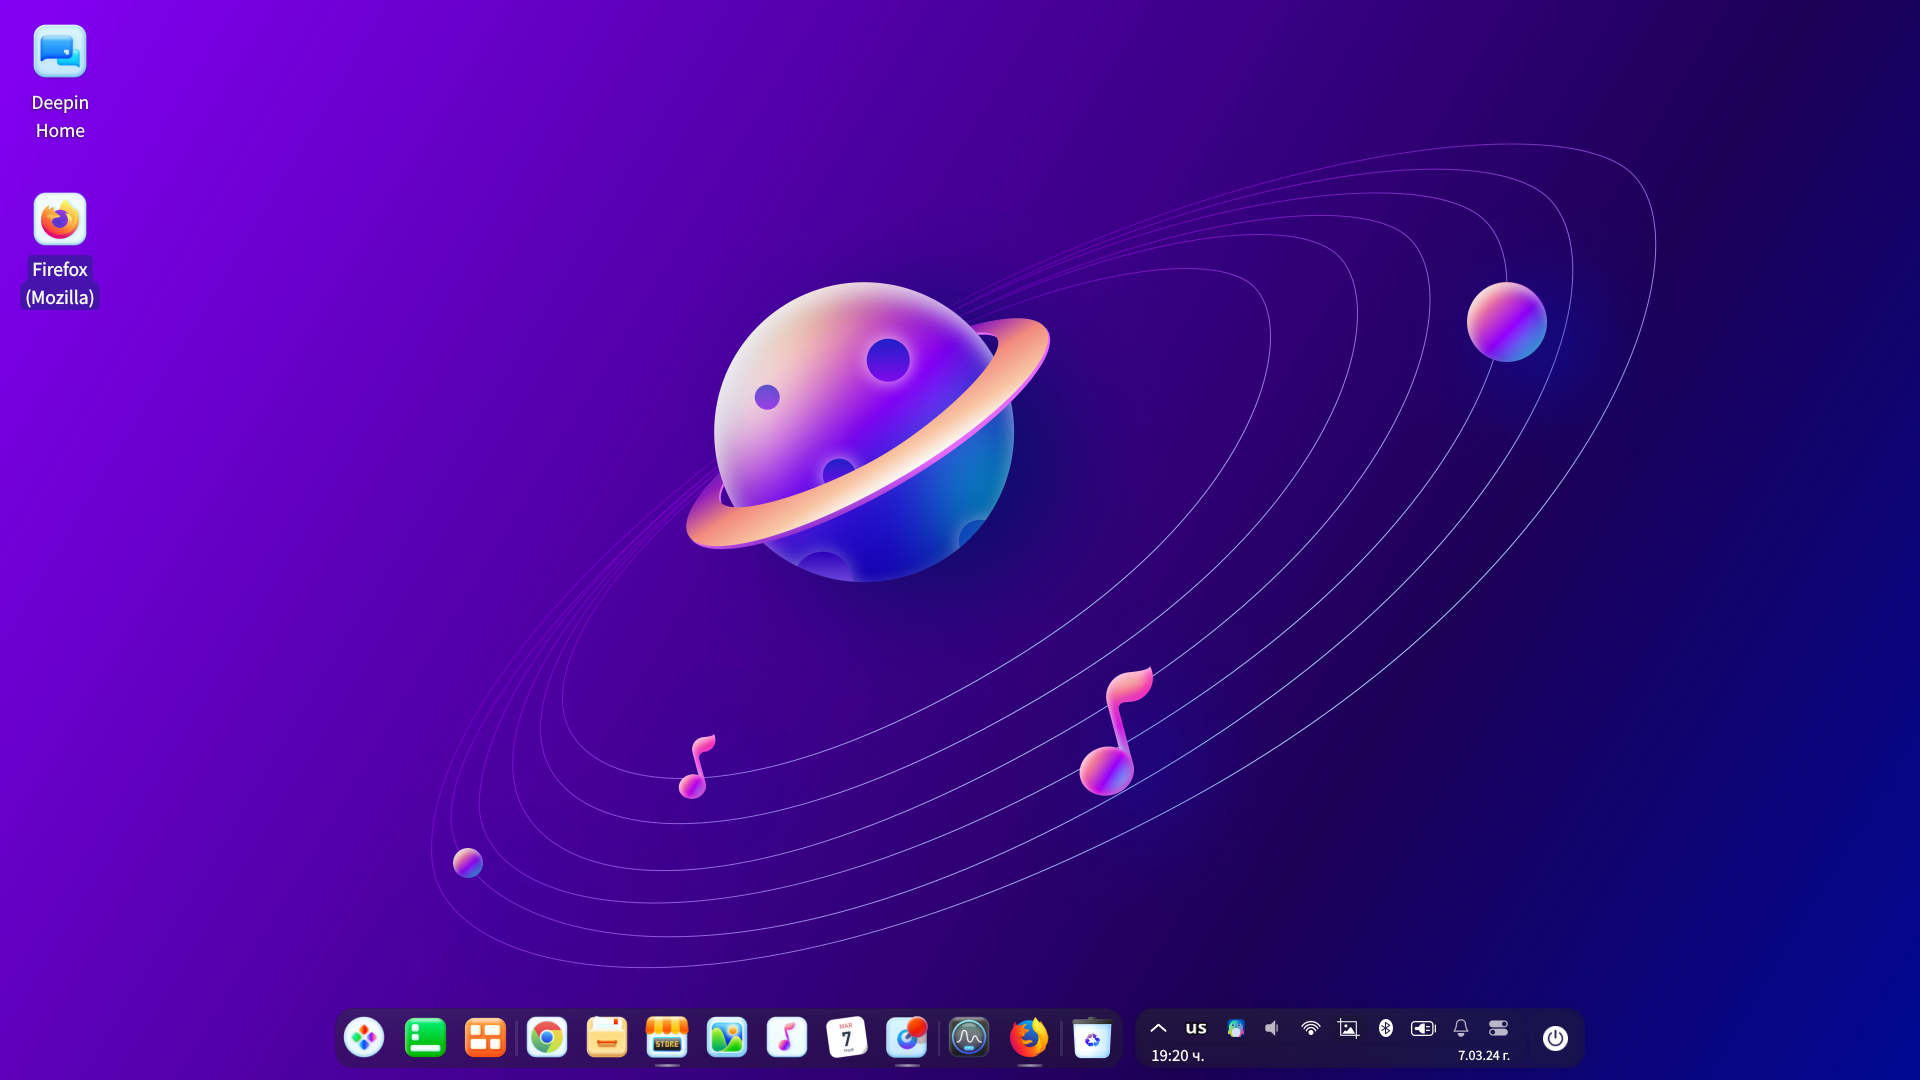Show multitasking view from dock

point(485,1038)
